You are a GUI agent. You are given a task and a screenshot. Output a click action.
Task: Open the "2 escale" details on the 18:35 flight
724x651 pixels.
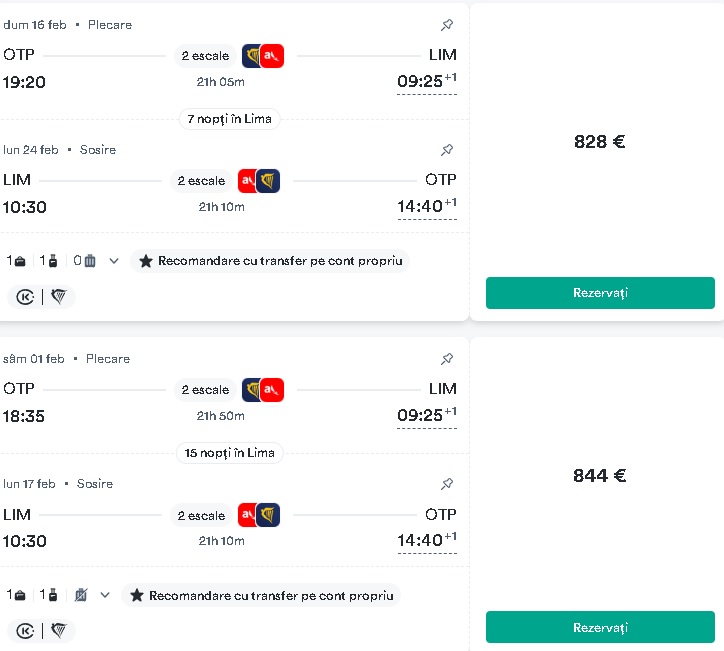(205, 390)
